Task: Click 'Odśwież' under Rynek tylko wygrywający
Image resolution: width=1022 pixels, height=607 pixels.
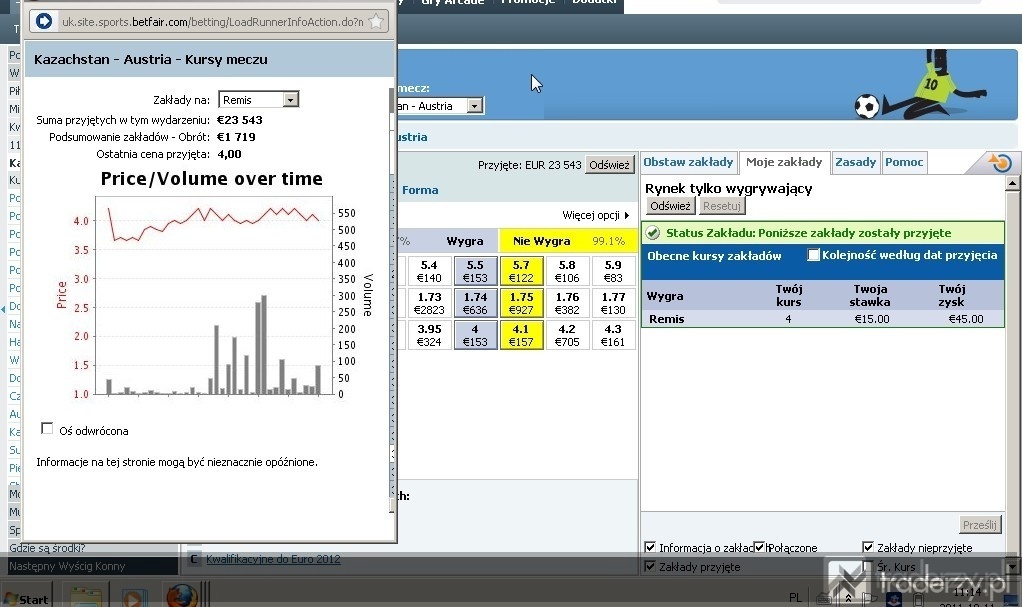Action: (x=670, y=206)
